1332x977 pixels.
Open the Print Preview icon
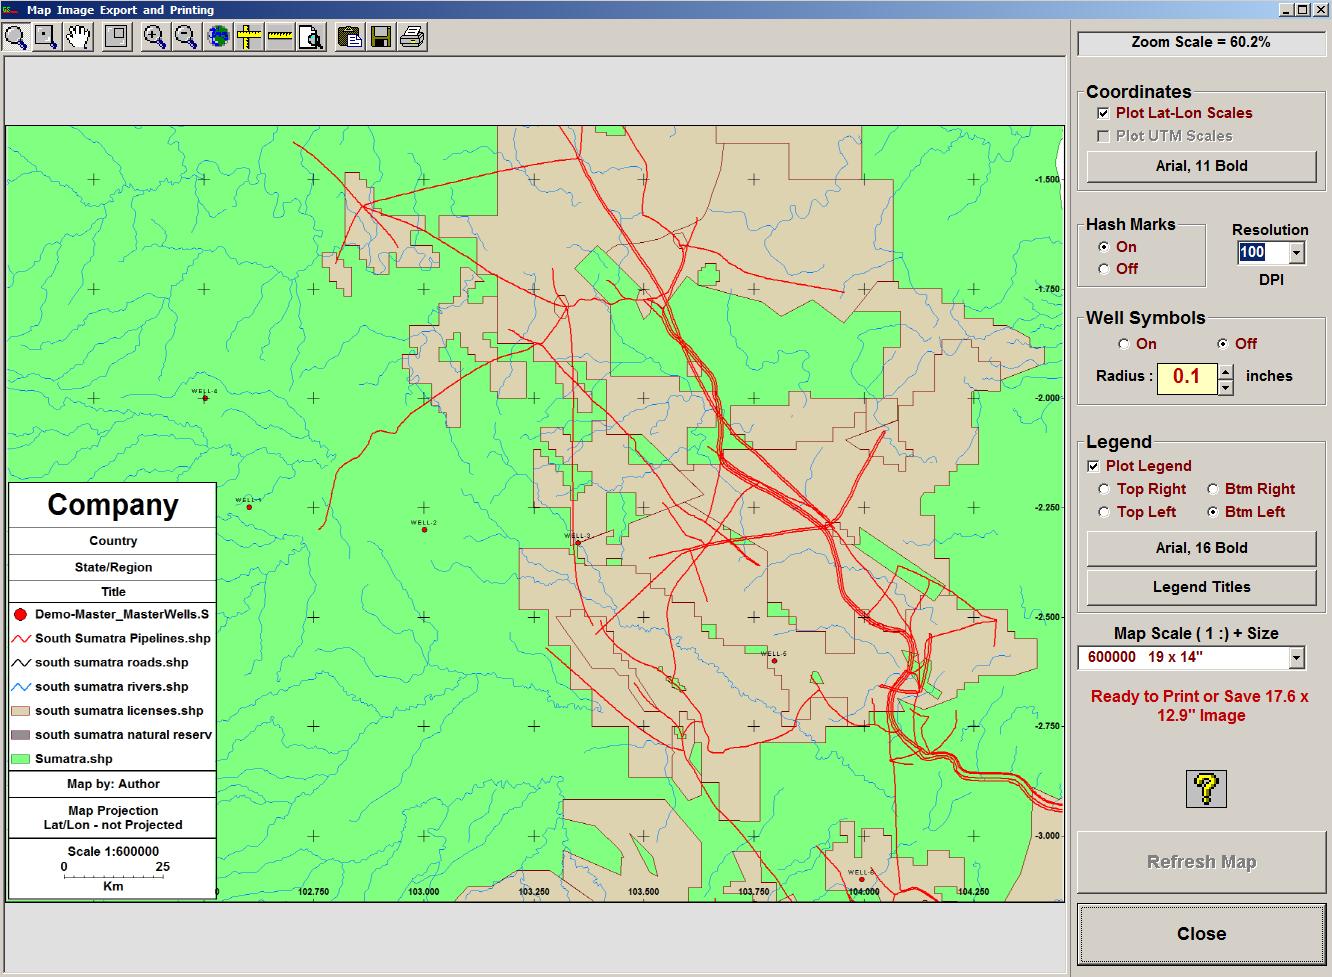point(311,38)
